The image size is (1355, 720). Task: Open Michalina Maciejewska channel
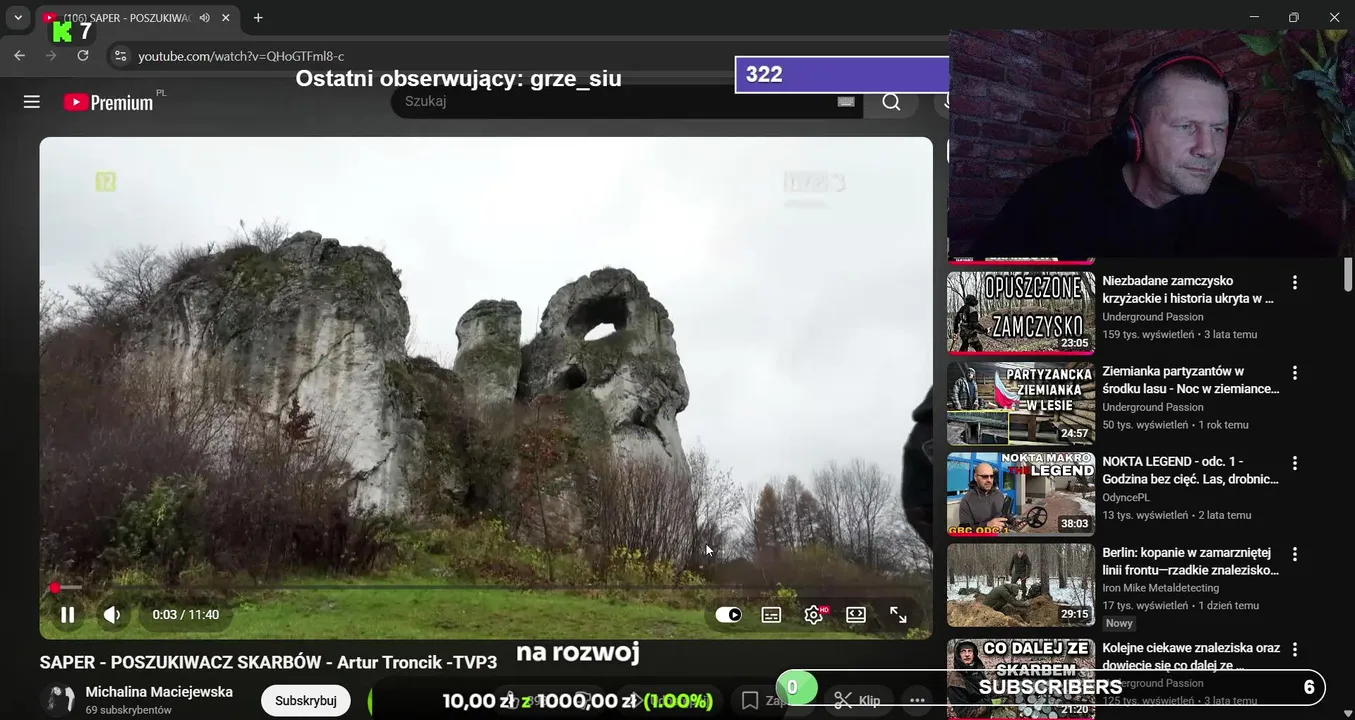click(x=159, y=692)
